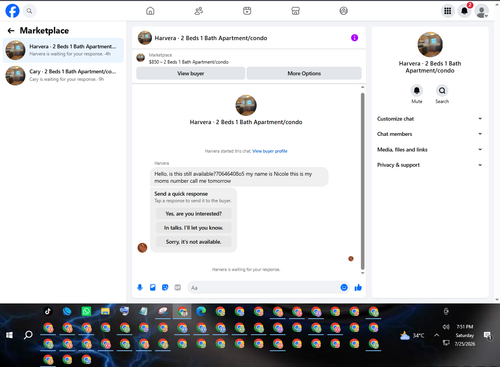Open Windows taskbar search magnifier

tap(28, 335)
